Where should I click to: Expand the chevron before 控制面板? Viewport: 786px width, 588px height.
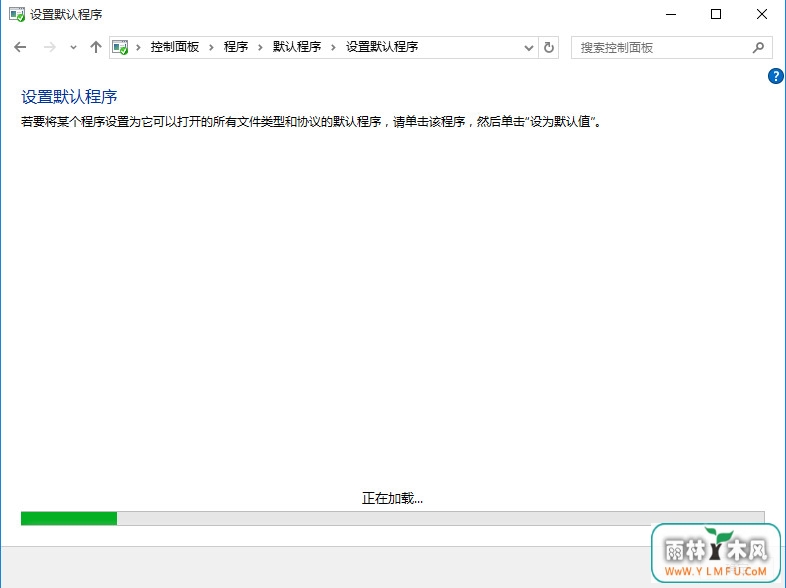click(138, 48)
